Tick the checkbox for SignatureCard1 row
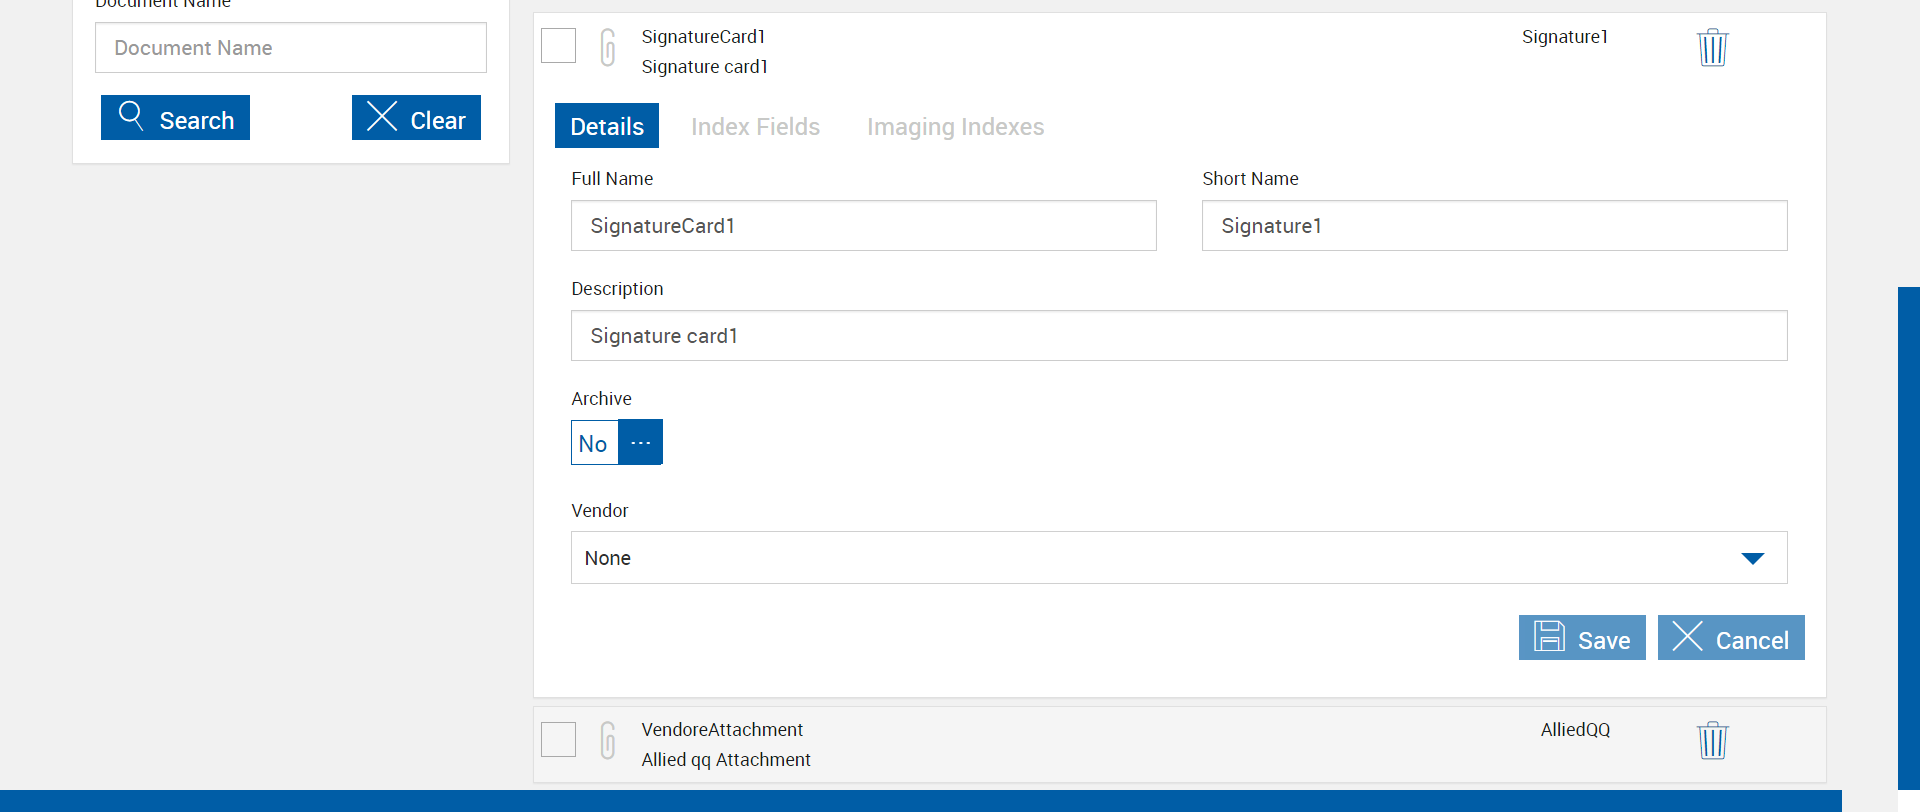 click(558, 45)
